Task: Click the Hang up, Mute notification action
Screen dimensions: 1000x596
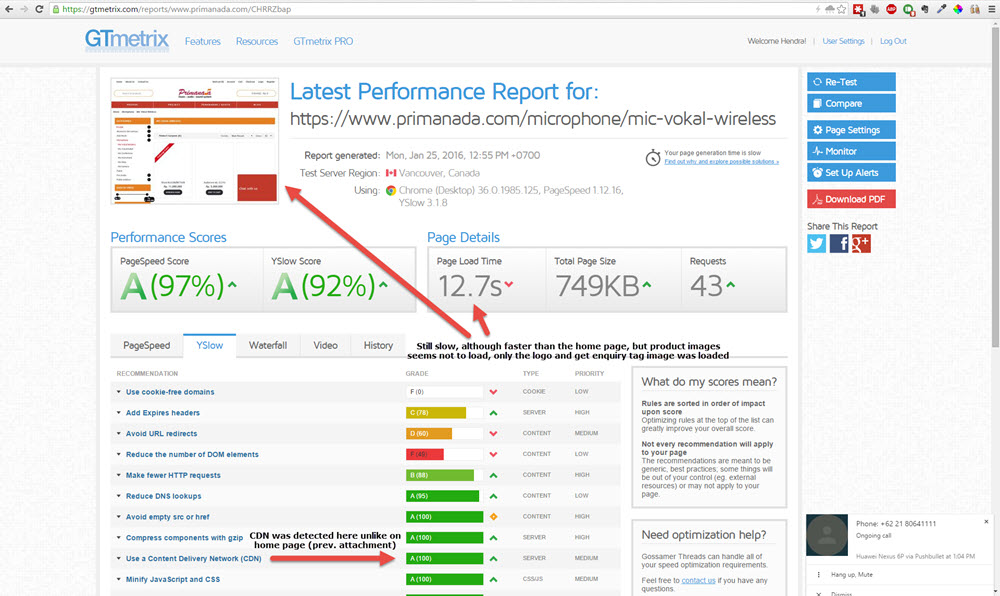Action: click(851, 574)
